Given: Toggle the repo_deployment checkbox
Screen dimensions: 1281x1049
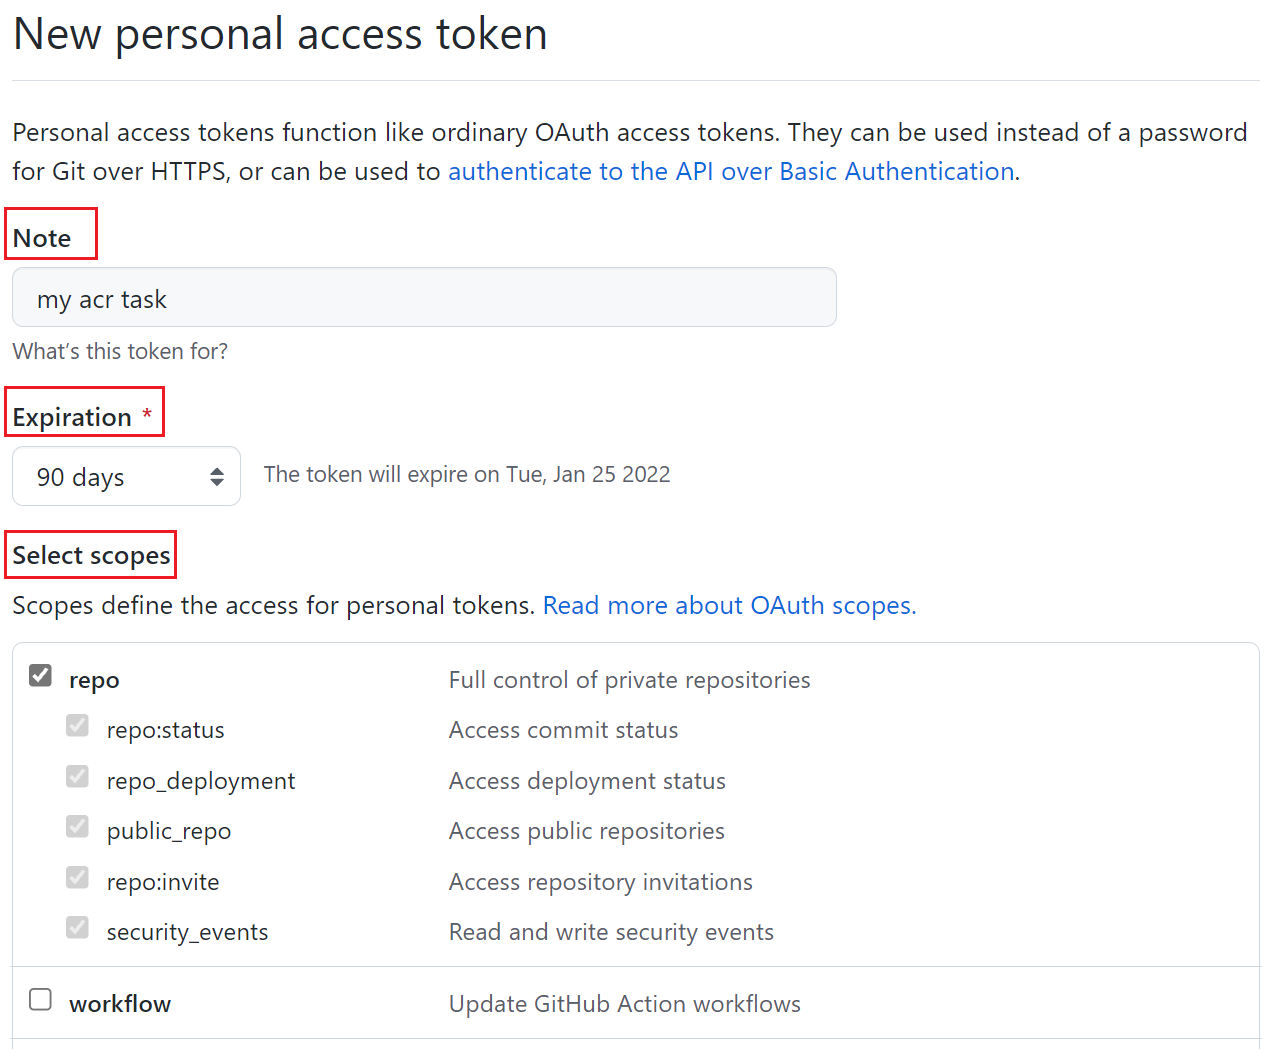Looking at the screenshot, I should click(x=77, y=777).
